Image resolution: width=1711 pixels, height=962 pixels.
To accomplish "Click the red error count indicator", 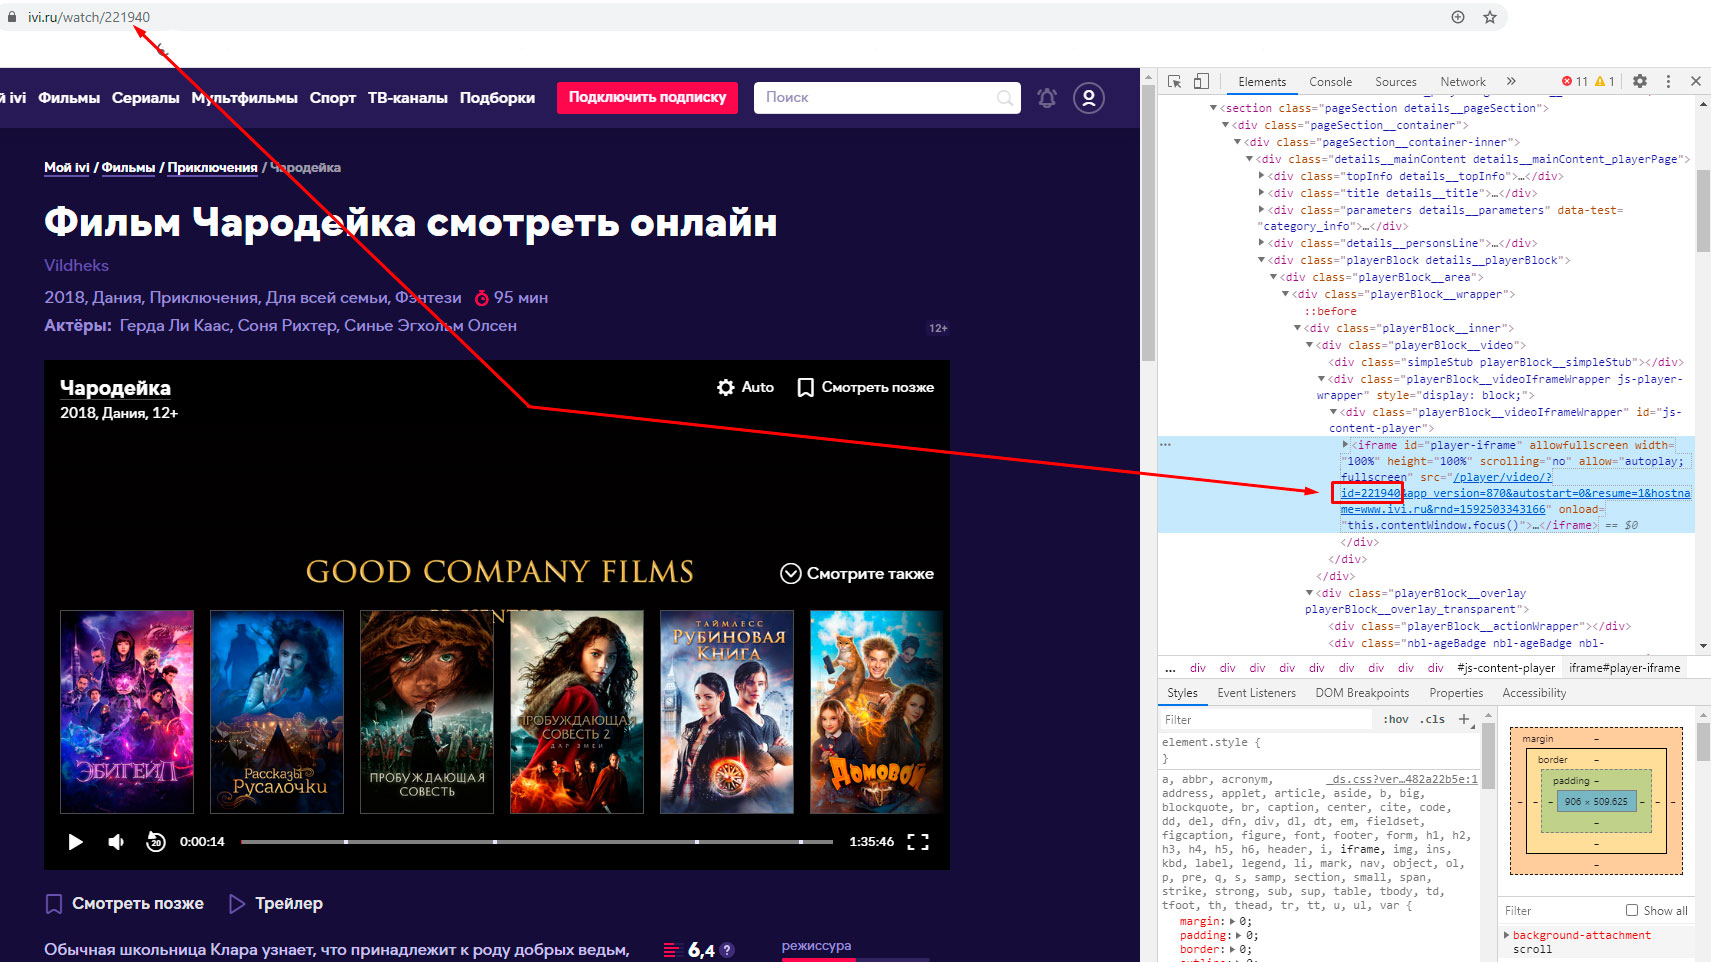I will tap(1574, 82).
